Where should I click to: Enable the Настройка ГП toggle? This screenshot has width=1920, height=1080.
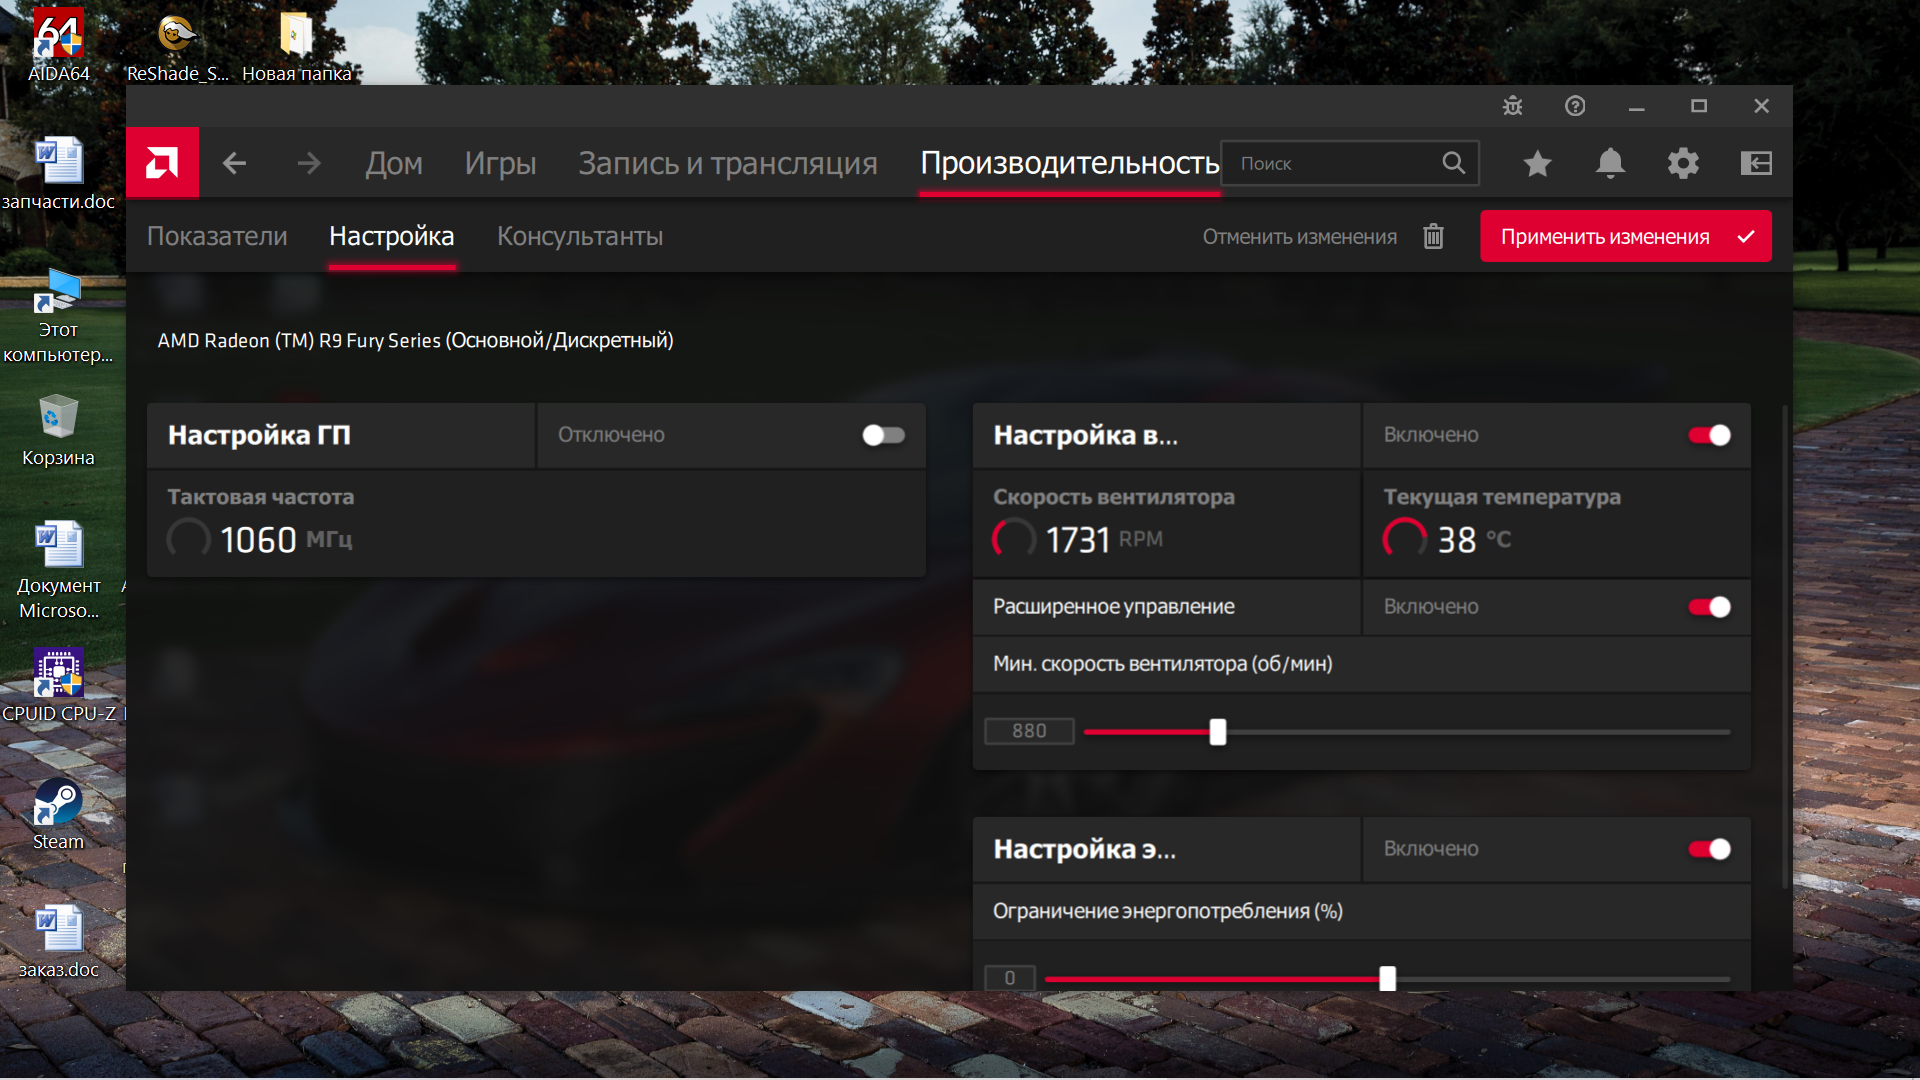[883, 435]
